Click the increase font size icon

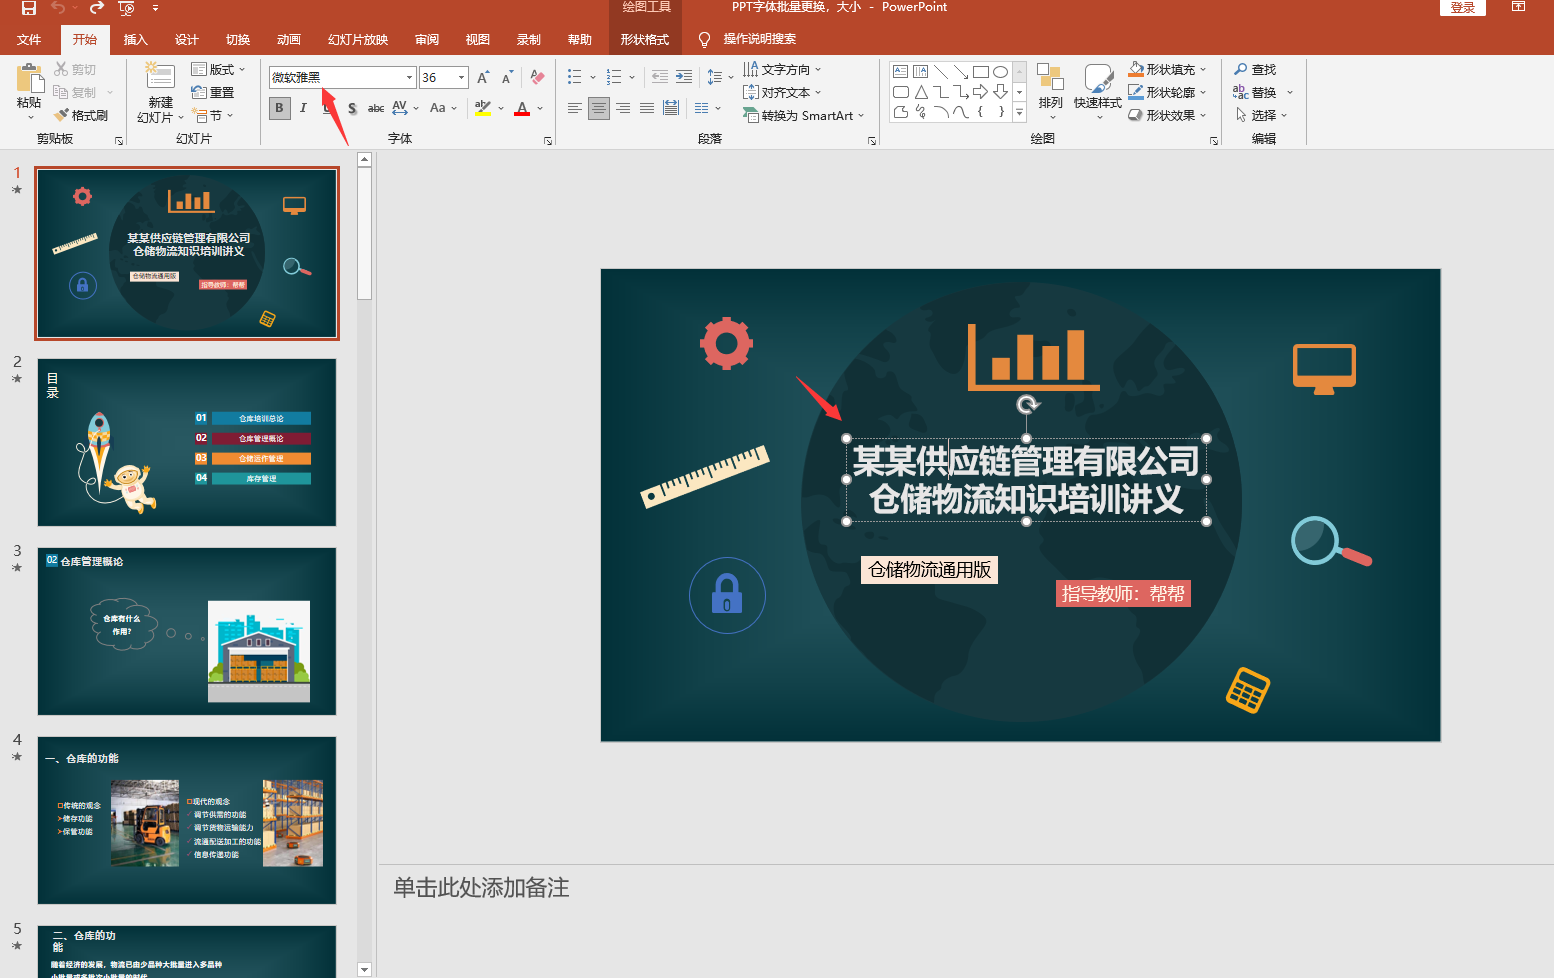pos(483,77)
